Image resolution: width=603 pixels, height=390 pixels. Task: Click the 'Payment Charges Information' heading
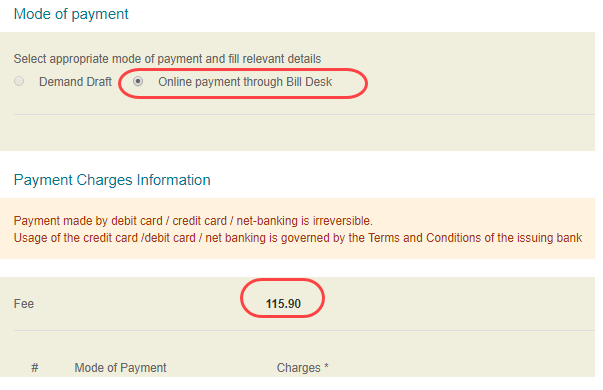pyautogui.click(x=112, y=180)
